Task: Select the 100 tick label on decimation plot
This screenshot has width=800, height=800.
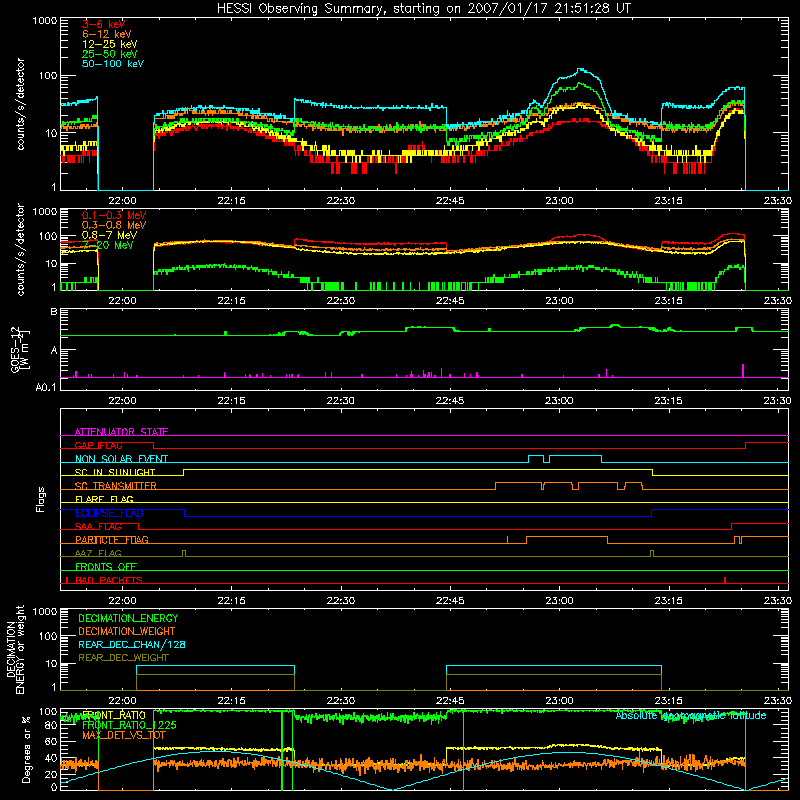Action: coord(48,636)
